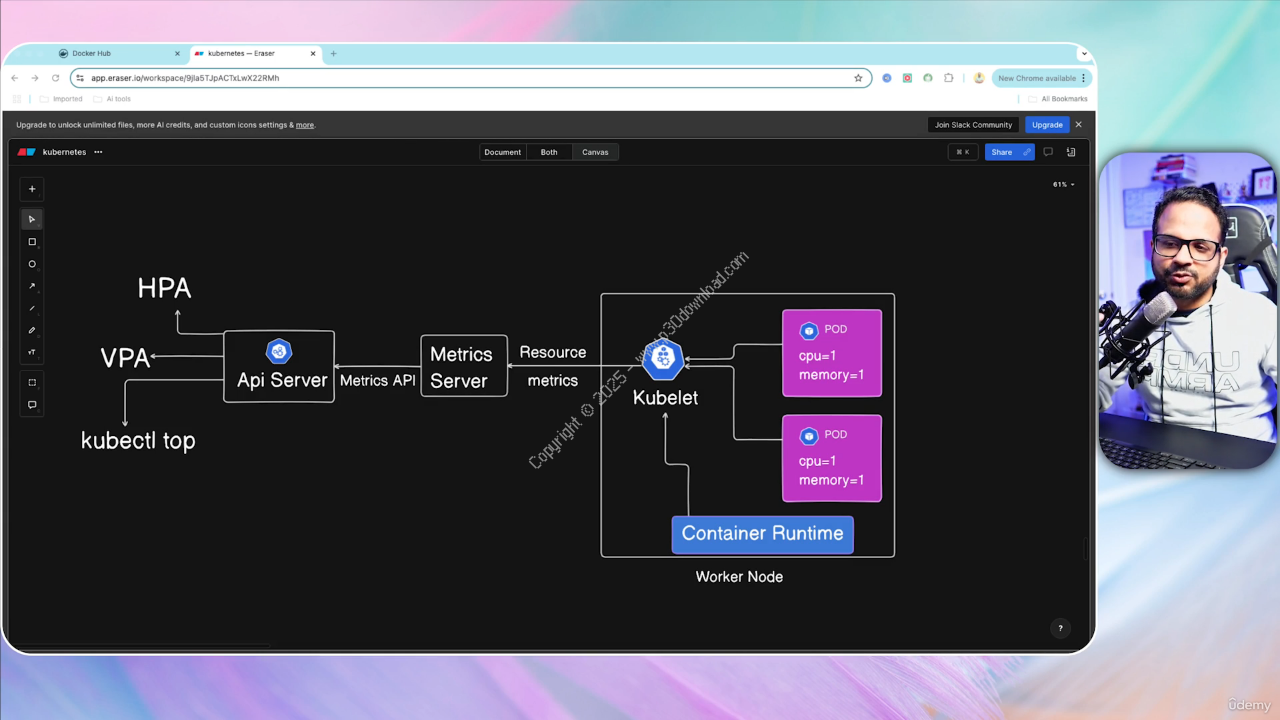1280x720 pixels.
Task: Dismiss the upgrade banner
Action: tap(1078, 125)
